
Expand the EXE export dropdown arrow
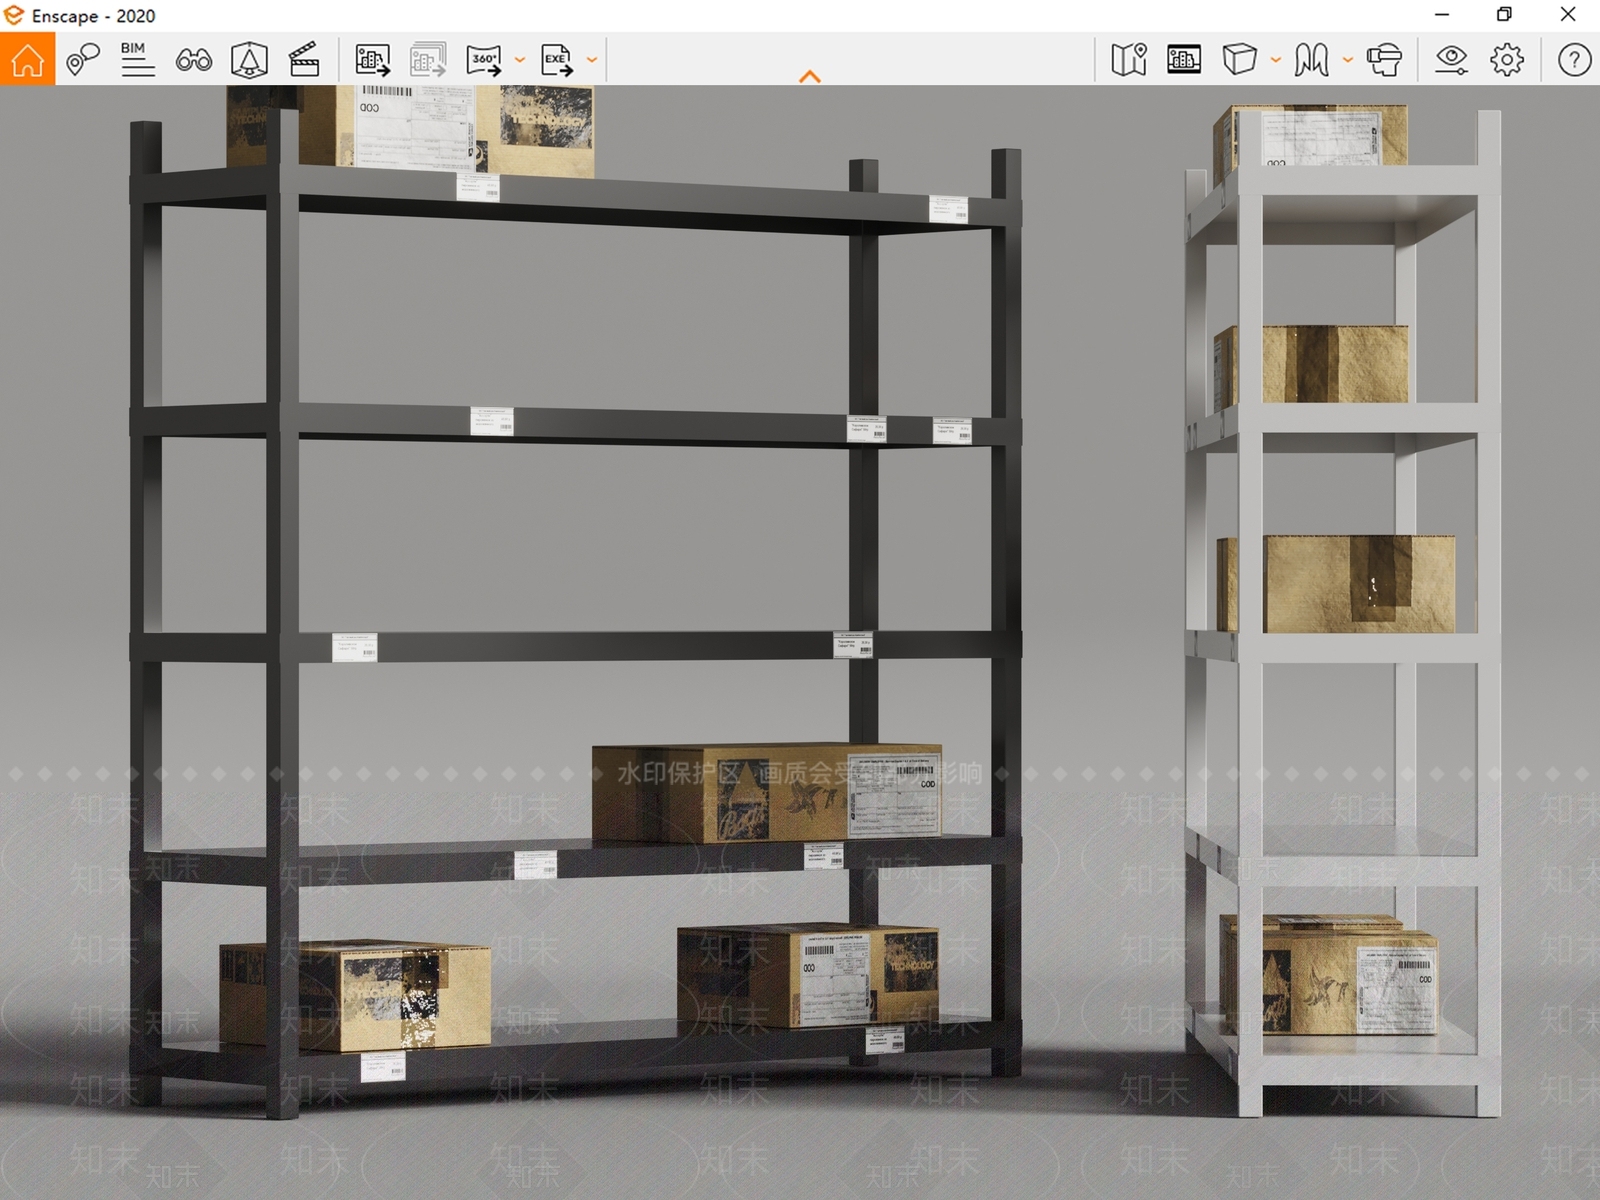(592, 60)
